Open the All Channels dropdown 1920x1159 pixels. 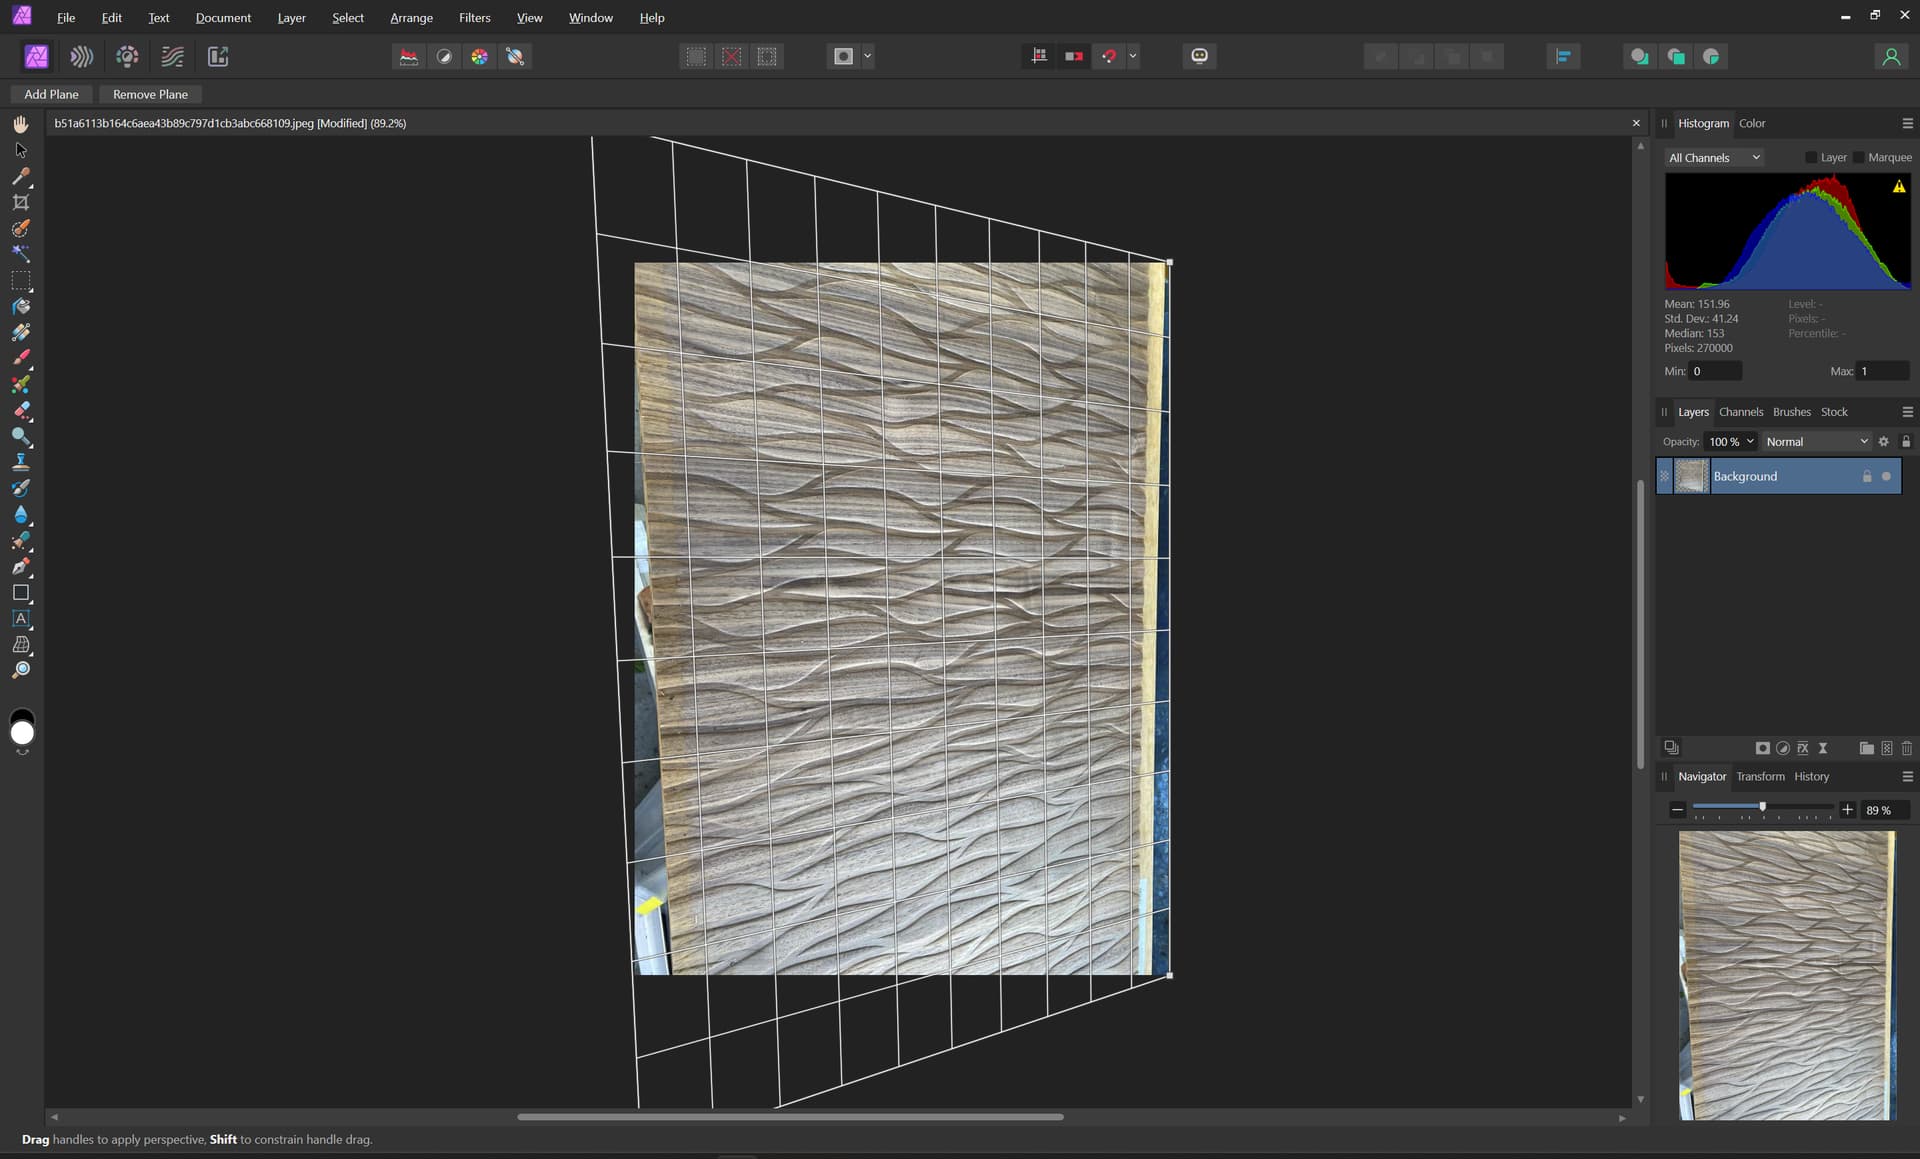coord(1714,158)
